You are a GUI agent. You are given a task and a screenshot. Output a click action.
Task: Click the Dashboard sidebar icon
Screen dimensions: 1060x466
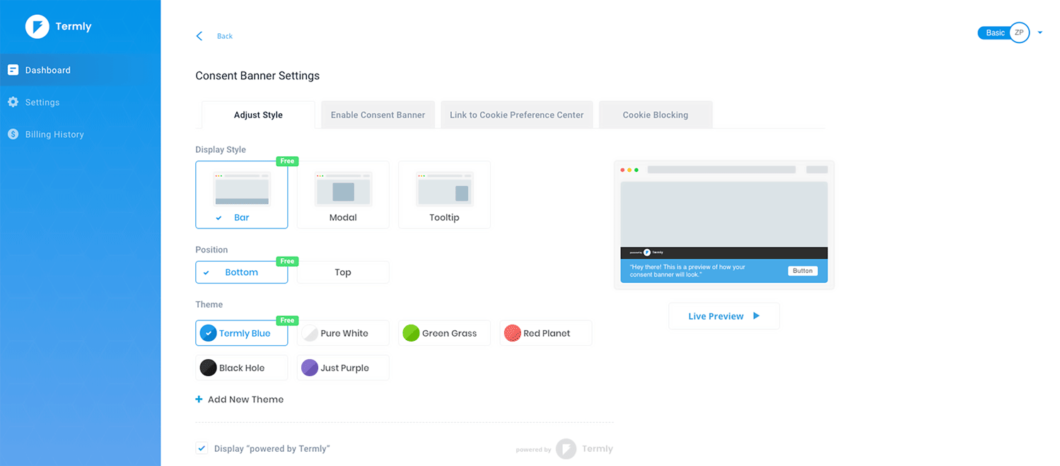tap(13, 70)
